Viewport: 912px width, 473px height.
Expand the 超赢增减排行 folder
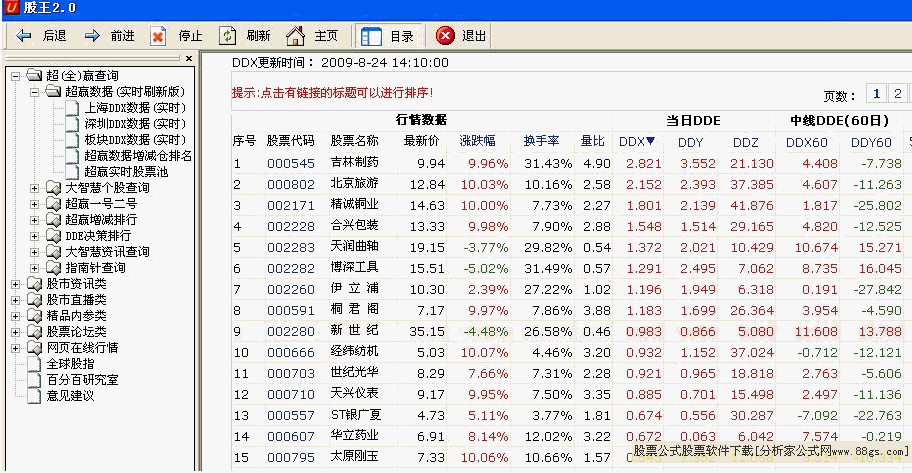pos(34,220)
